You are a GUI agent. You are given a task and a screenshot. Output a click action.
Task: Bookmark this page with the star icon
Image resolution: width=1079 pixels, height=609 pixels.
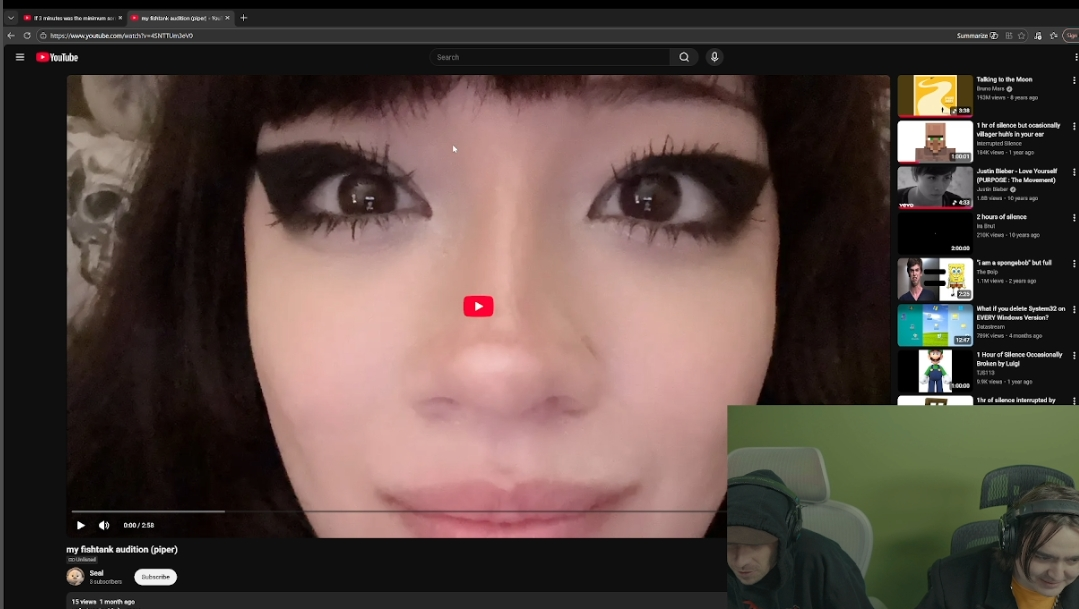coord(1022,35)
